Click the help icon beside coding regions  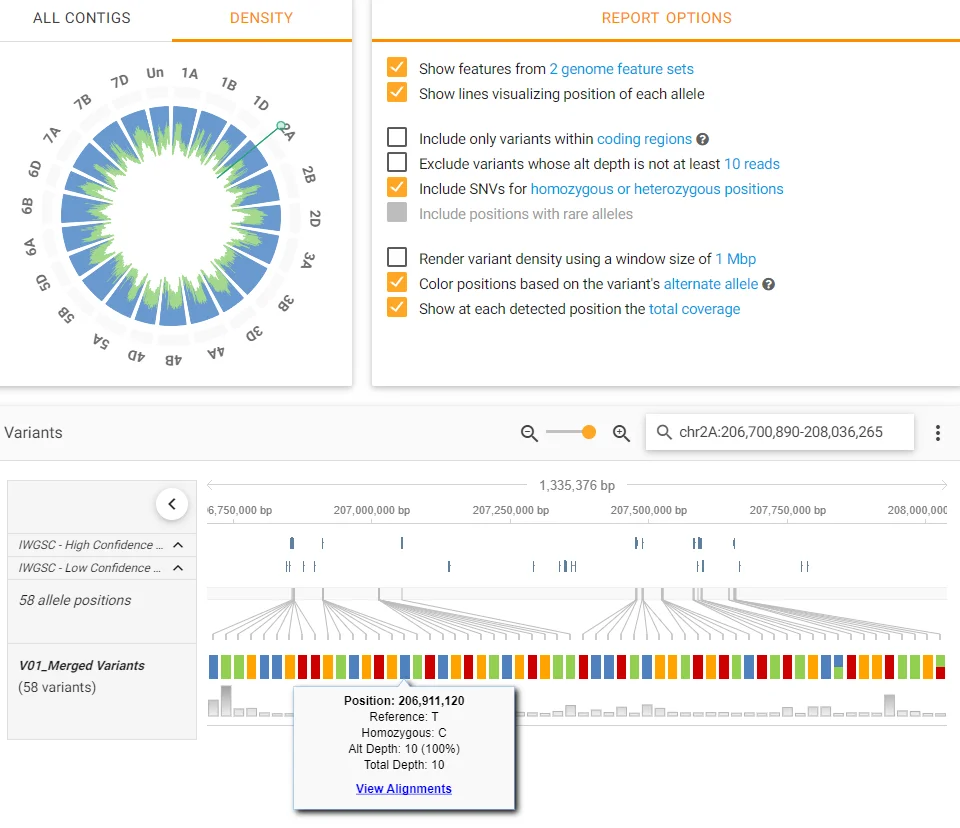tap(703, 140)
